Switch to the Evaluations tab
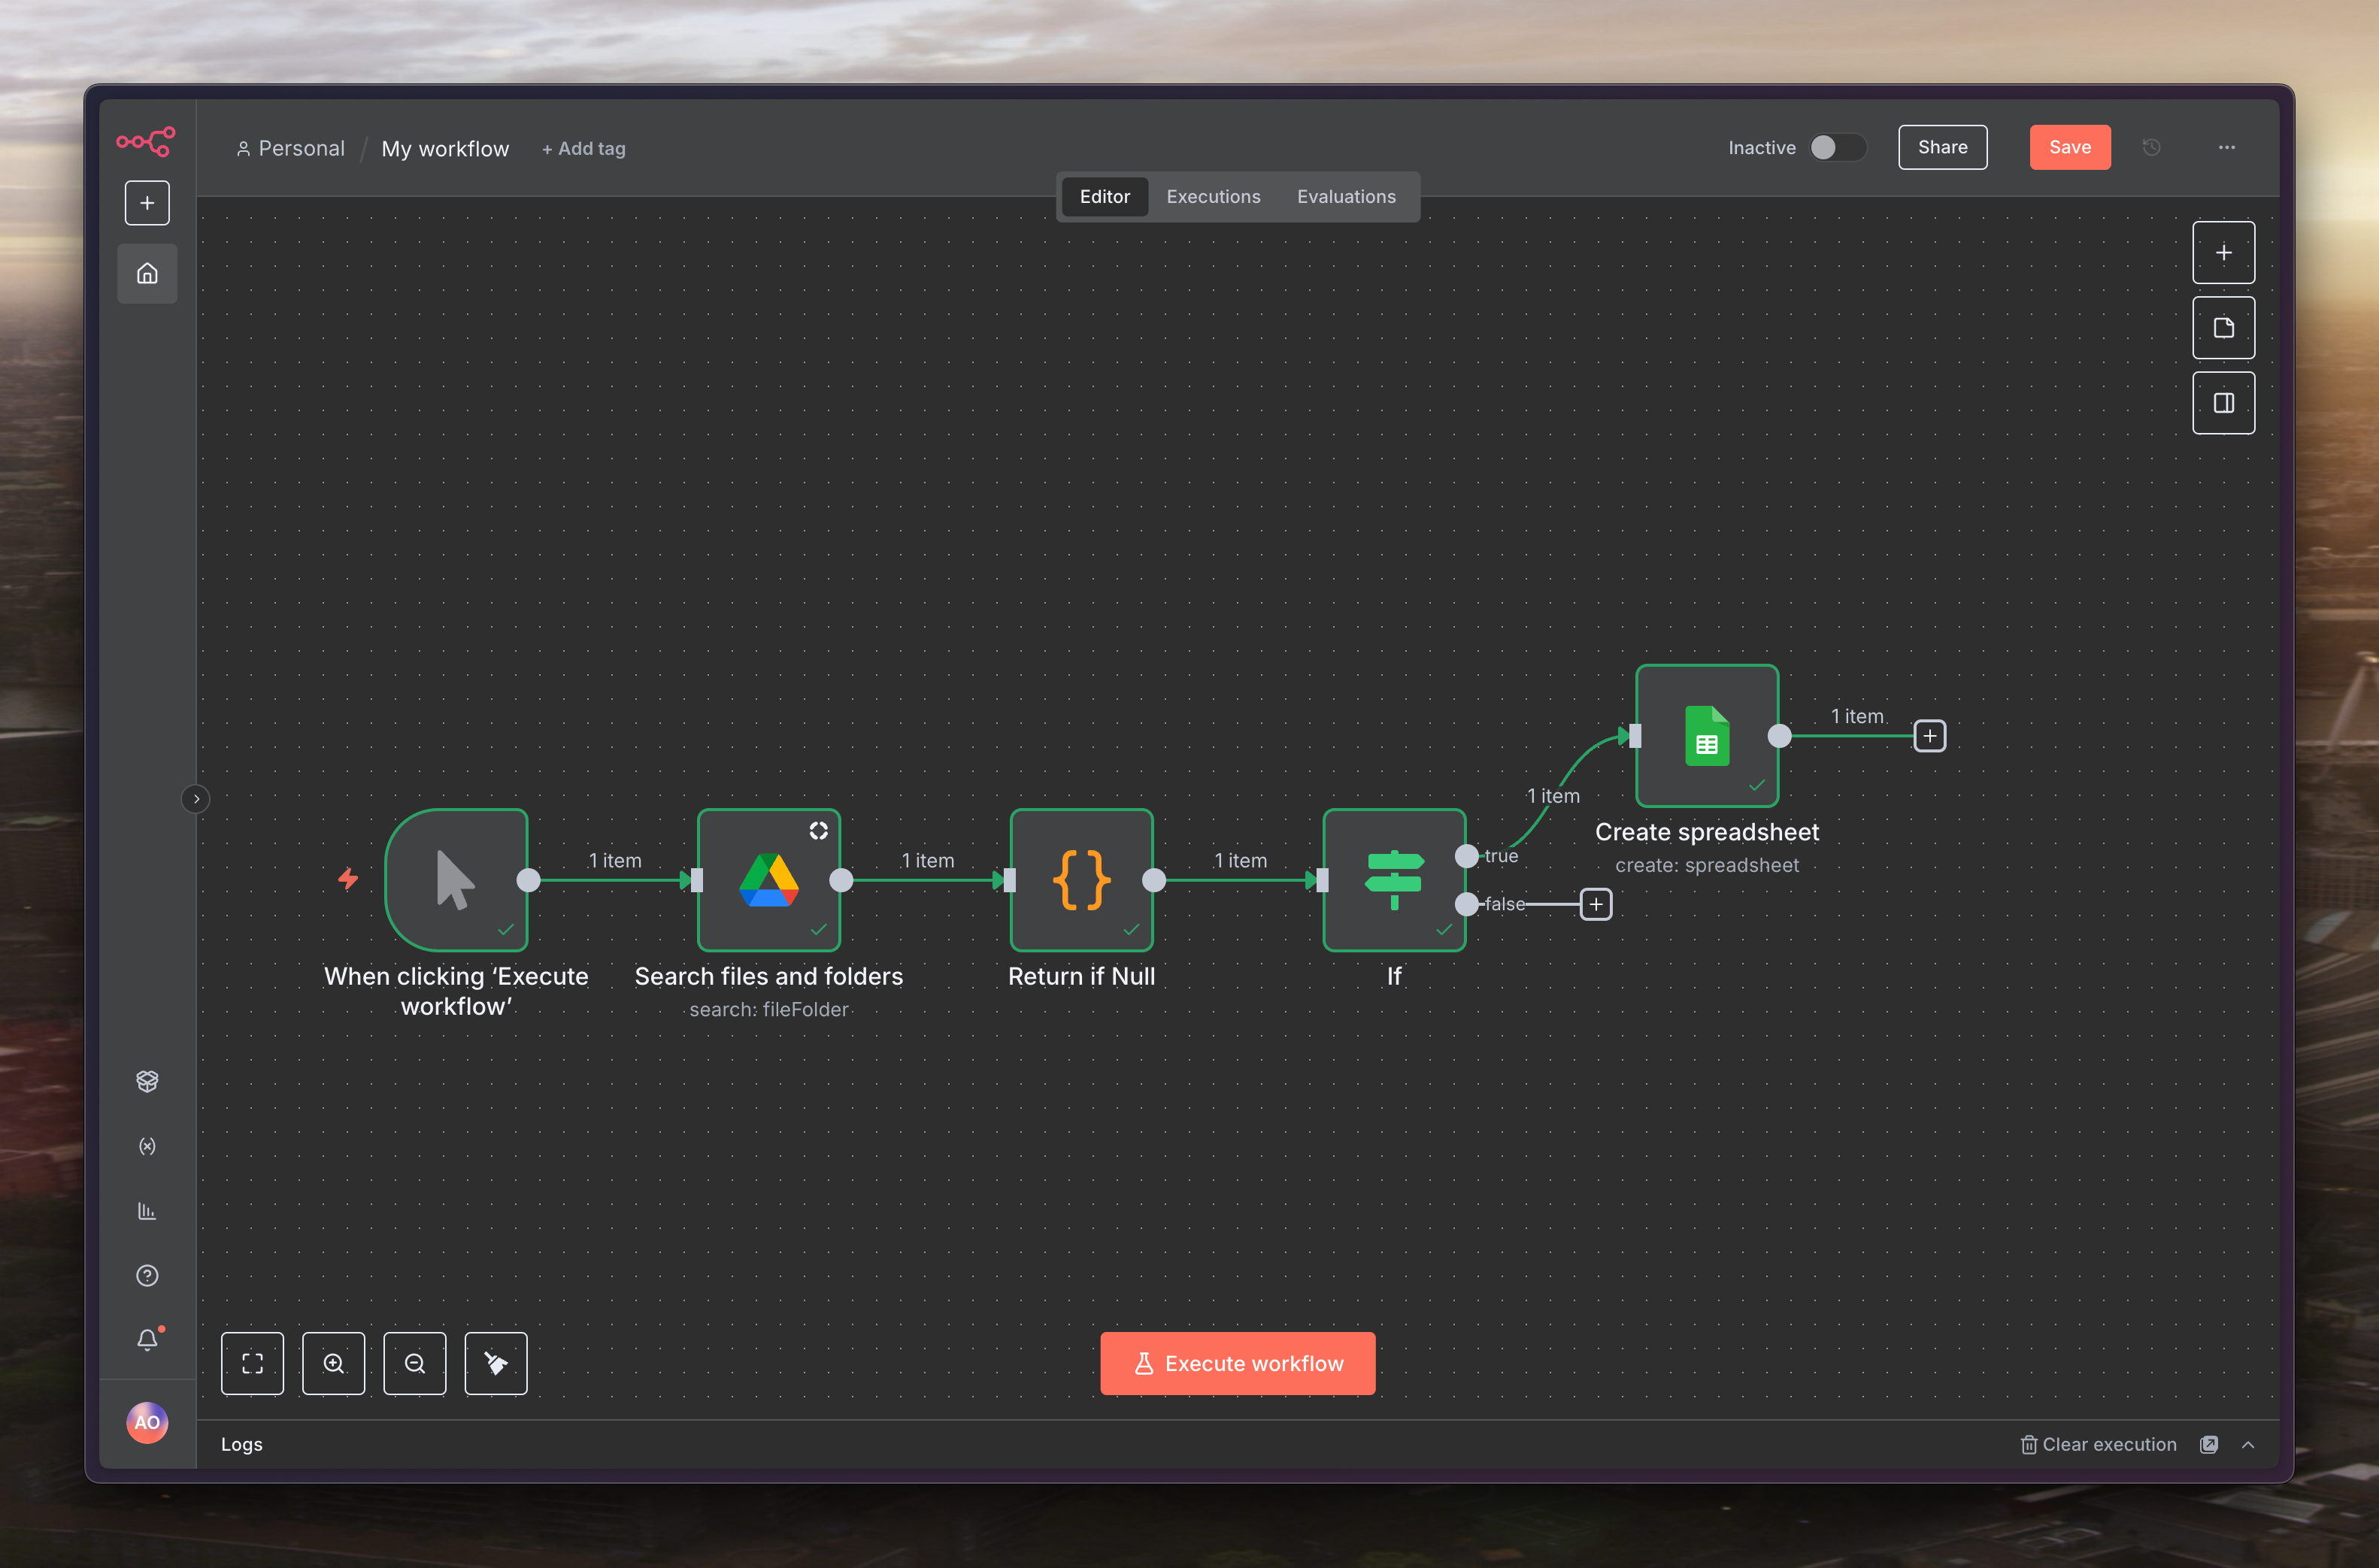This screenshot has width=2379, height=1568. (1346, 197)
